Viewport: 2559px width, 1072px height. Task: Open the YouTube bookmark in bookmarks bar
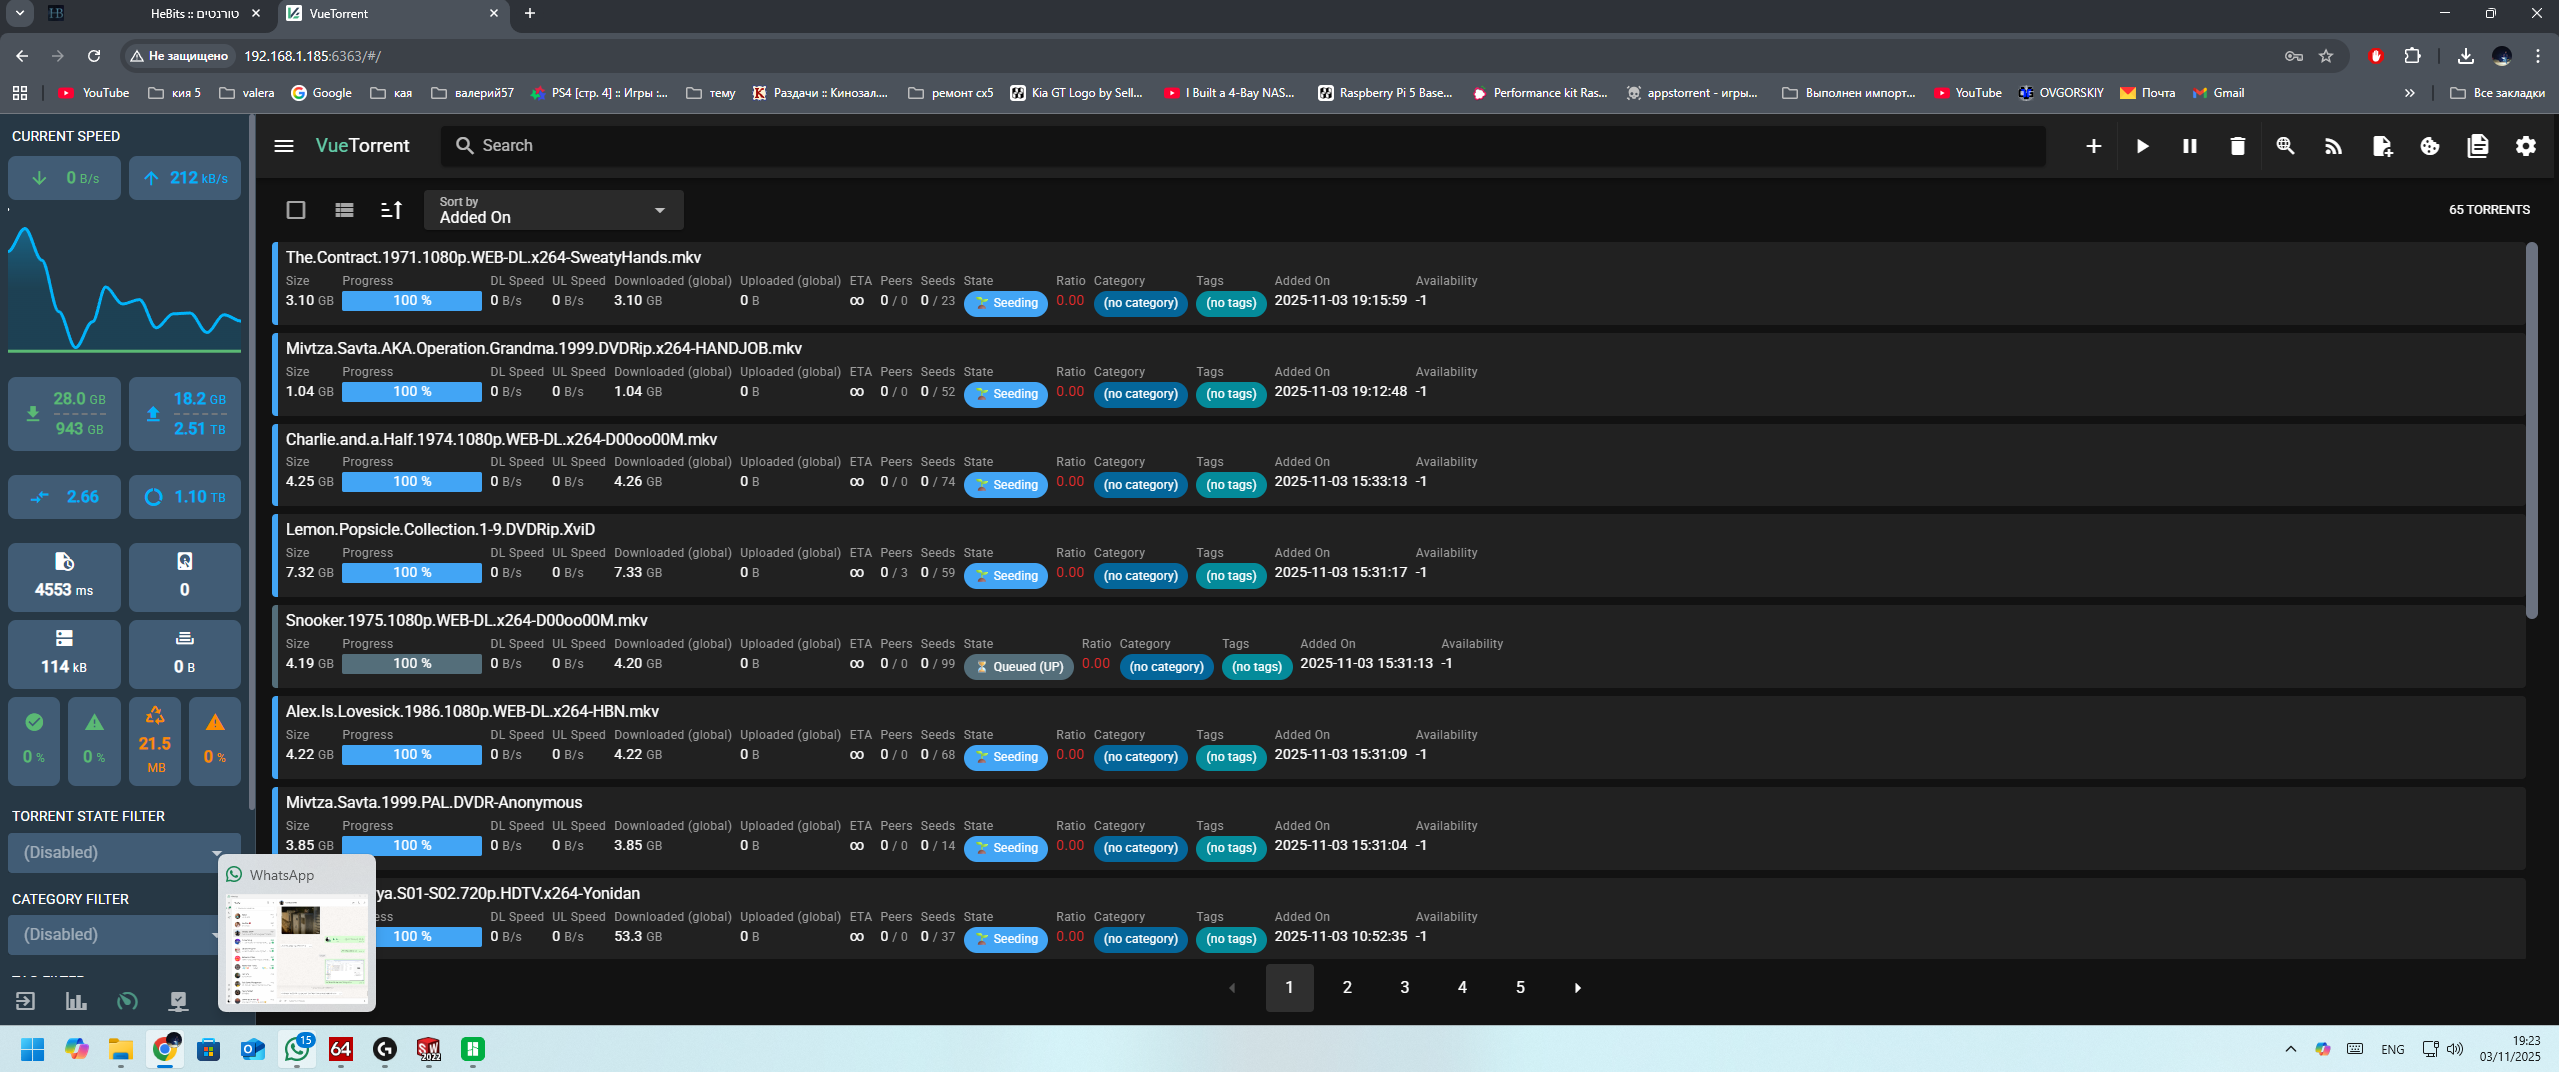click(x=94, y=93)
